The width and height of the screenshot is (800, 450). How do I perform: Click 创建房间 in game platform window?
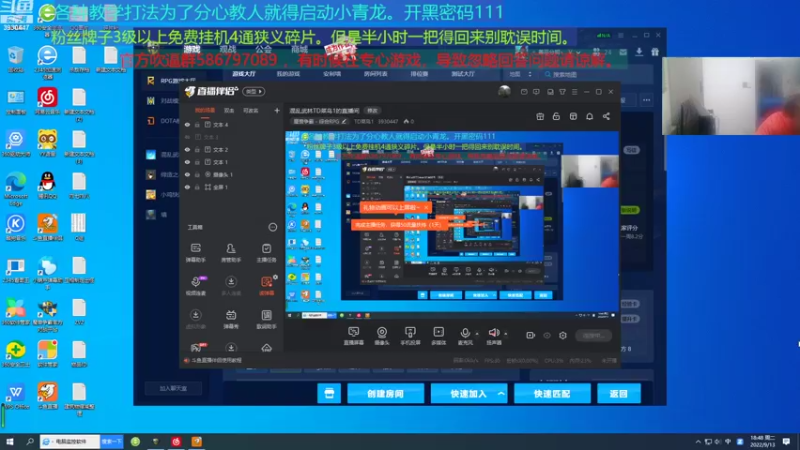(x=385, y=394)
